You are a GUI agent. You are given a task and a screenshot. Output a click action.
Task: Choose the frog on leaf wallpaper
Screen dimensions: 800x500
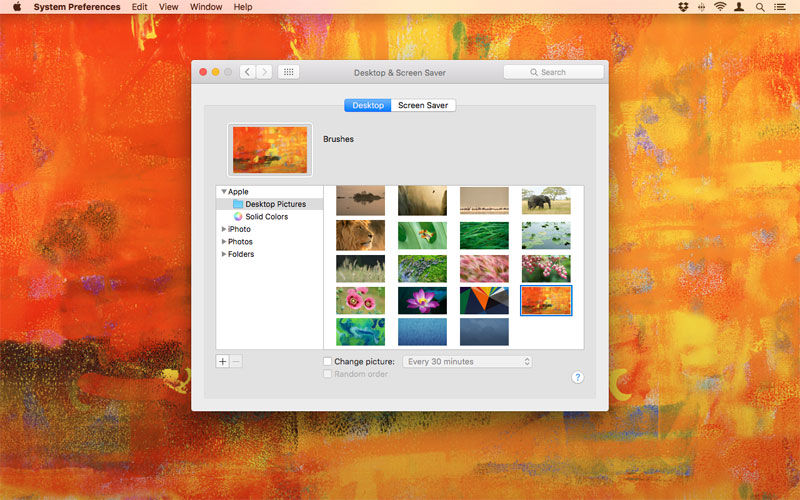(422, 235)
